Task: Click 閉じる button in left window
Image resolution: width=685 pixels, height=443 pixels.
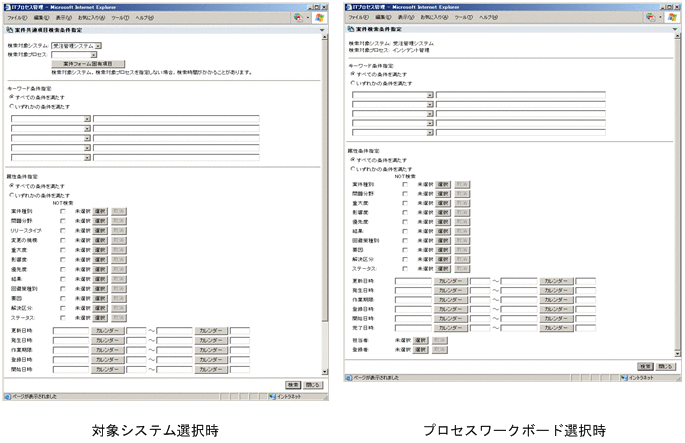Action: pyautogui.click(x=312, y=385)
